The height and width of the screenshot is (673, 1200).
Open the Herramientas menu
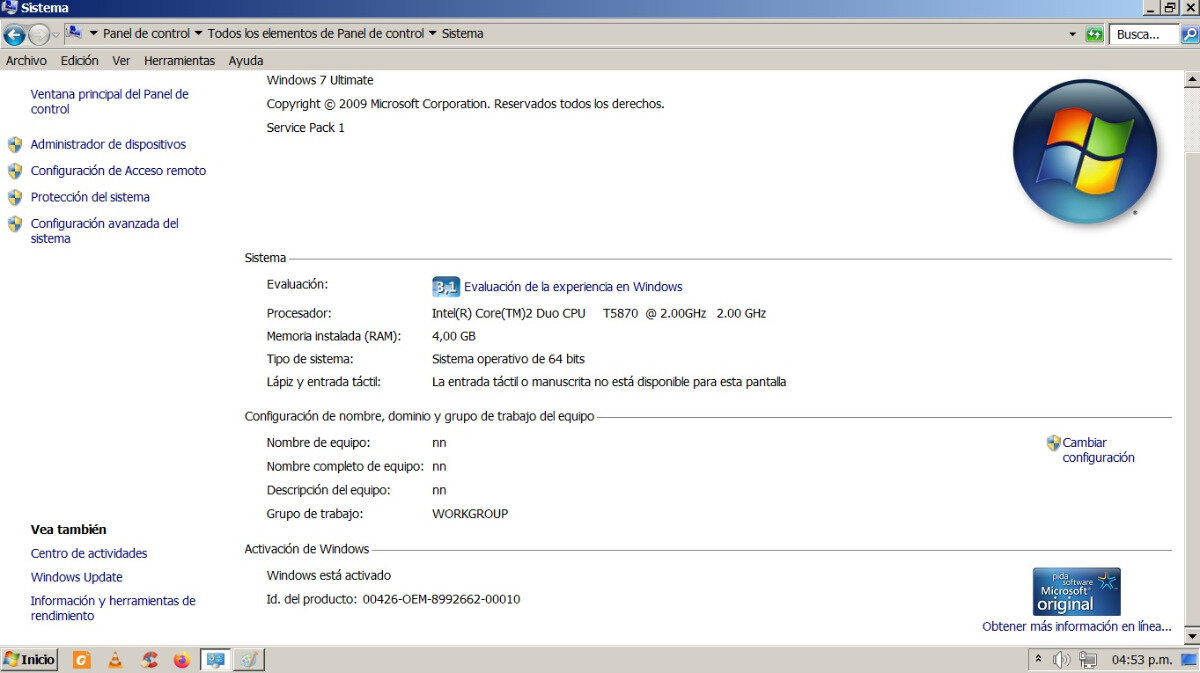[x=179, y=61]
